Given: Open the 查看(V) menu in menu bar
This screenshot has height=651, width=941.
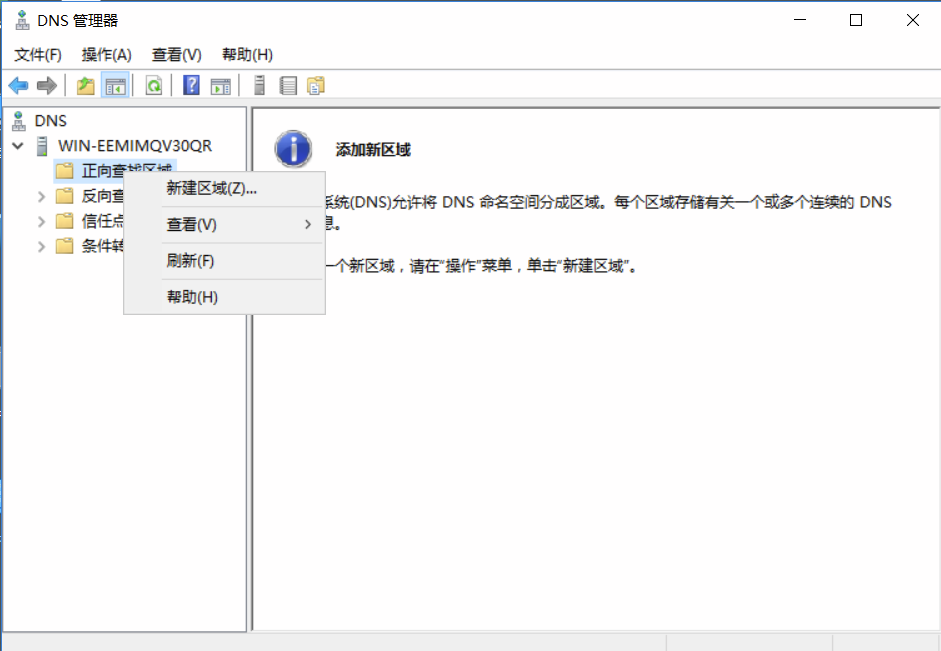Looking at the screenshot, I should click(176, 55).
